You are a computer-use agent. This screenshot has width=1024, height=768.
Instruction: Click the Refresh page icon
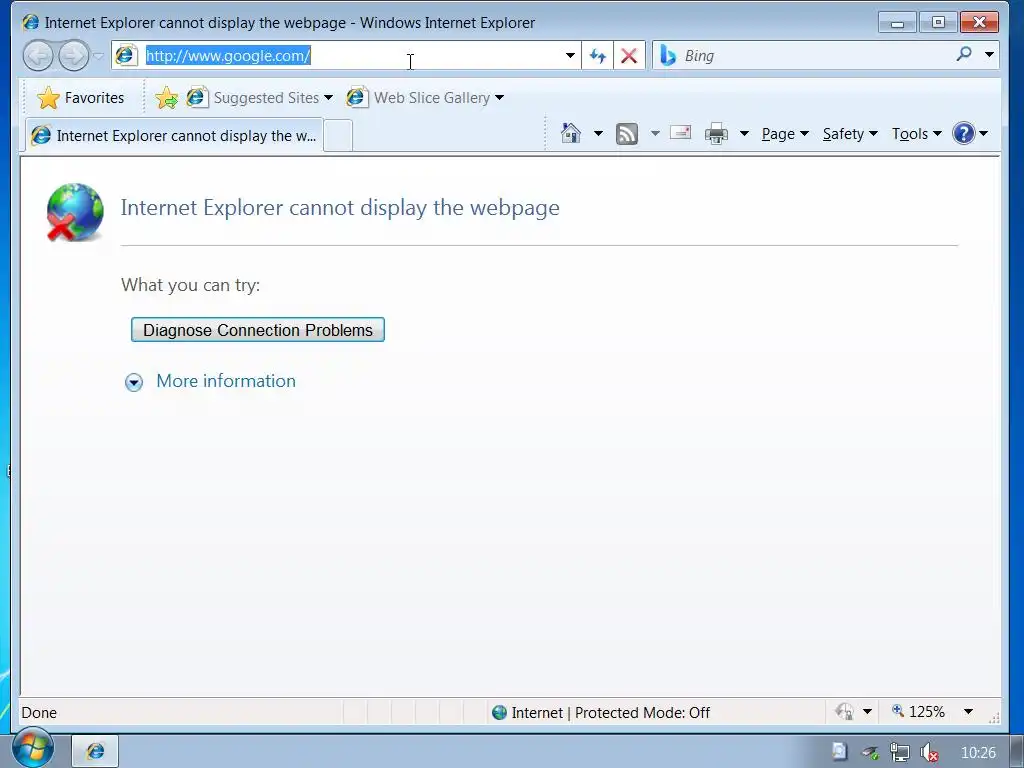(x=598, y=56)
